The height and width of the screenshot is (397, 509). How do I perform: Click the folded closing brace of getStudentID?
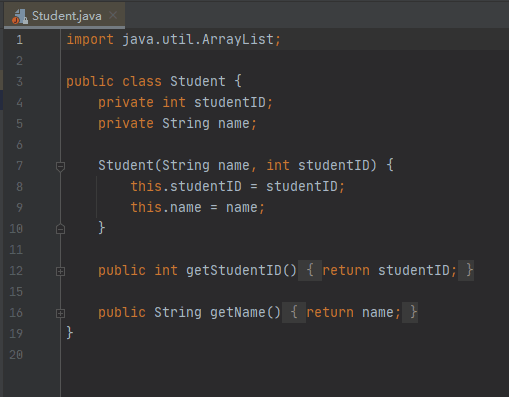(x=466, y=270)
